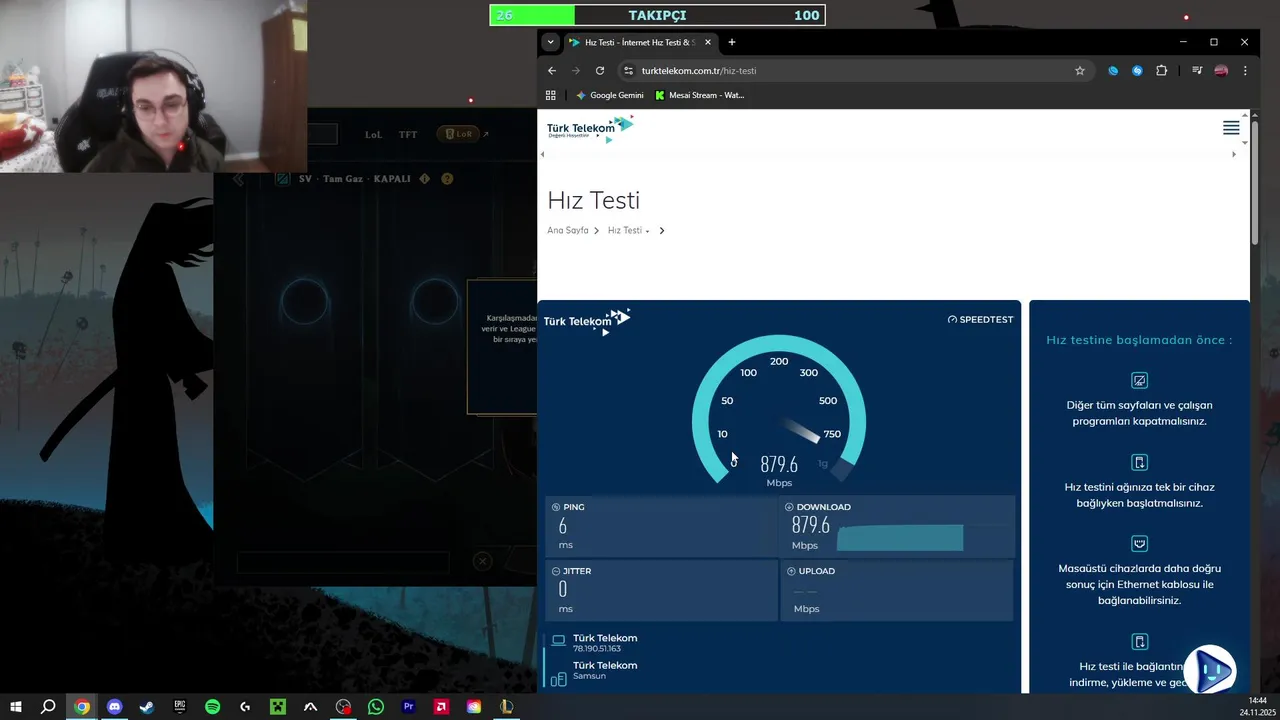This screenshot has height=720, width=1280.
Task: Open Windows search from the taskbar
Action: [48, 707]
